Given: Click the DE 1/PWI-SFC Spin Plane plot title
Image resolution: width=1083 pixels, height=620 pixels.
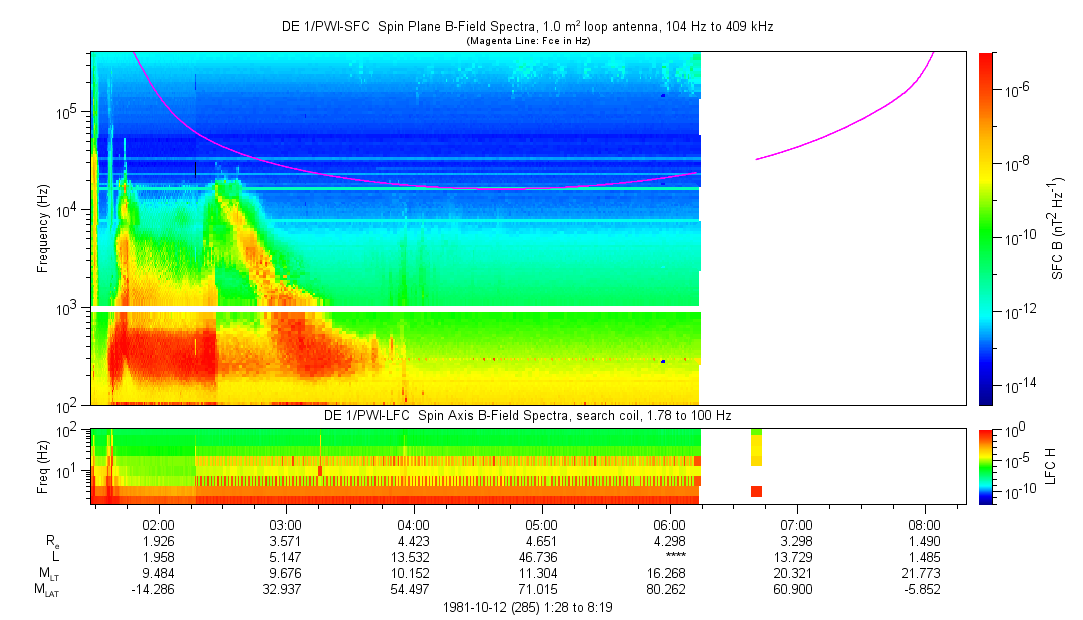Looking at the screenshot, I should [x=527, y=27].
